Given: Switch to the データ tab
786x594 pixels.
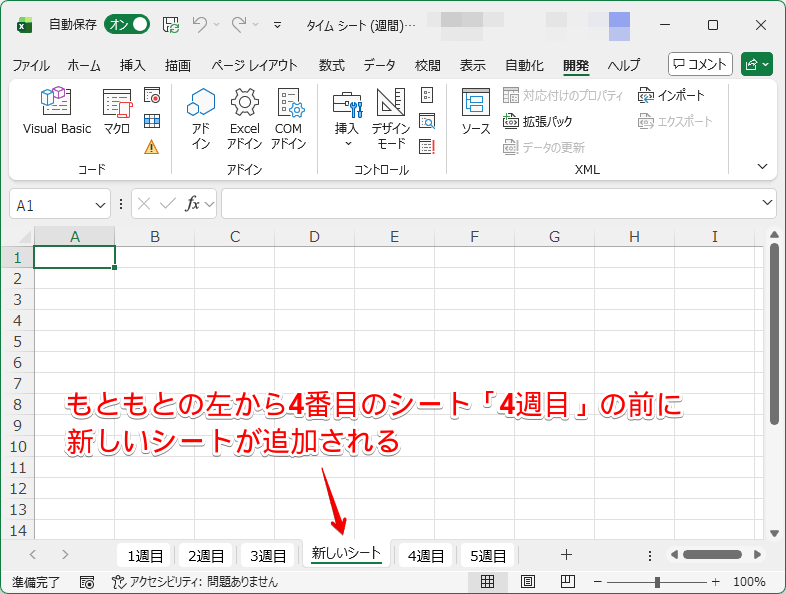Looking at the screenshot, I should 379,65.
